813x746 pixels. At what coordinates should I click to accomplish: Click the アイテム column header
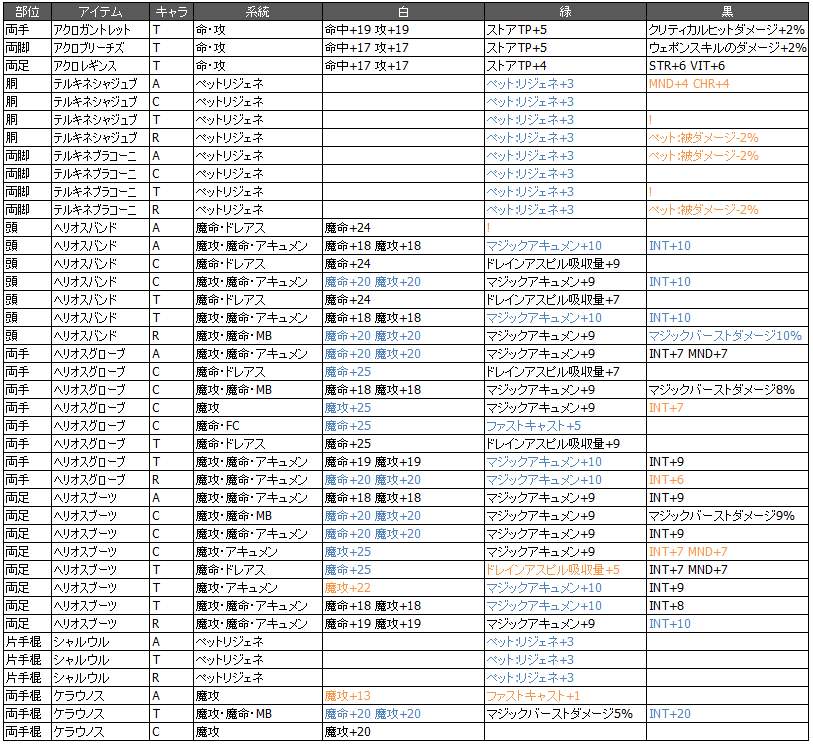pos(100,11)
